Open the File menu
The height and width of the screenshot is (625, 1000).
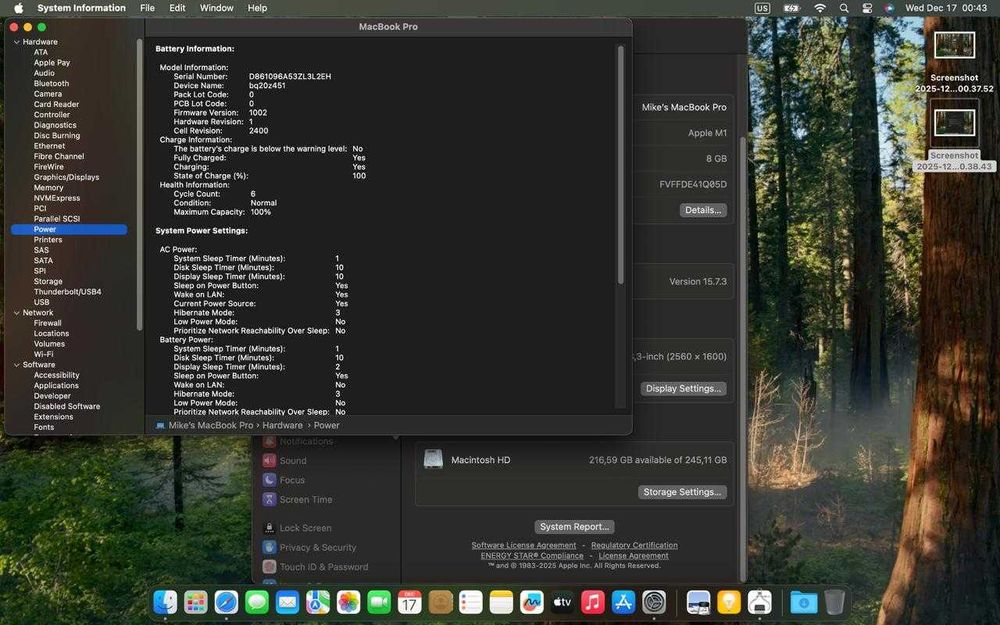pyautogui.click(x=147, y=8)
